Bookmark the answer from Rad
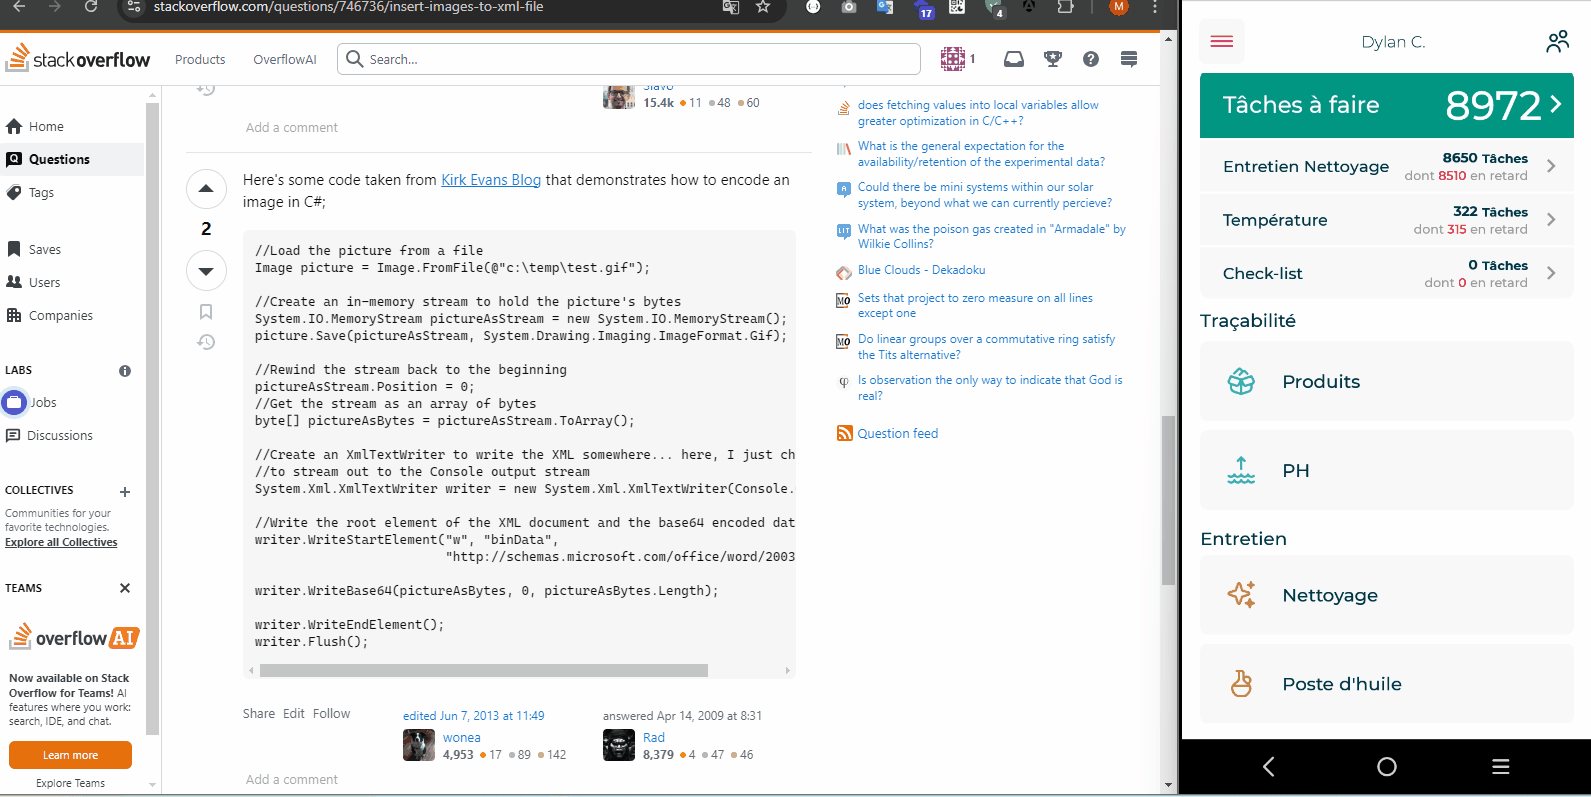 tap(206, 312)
